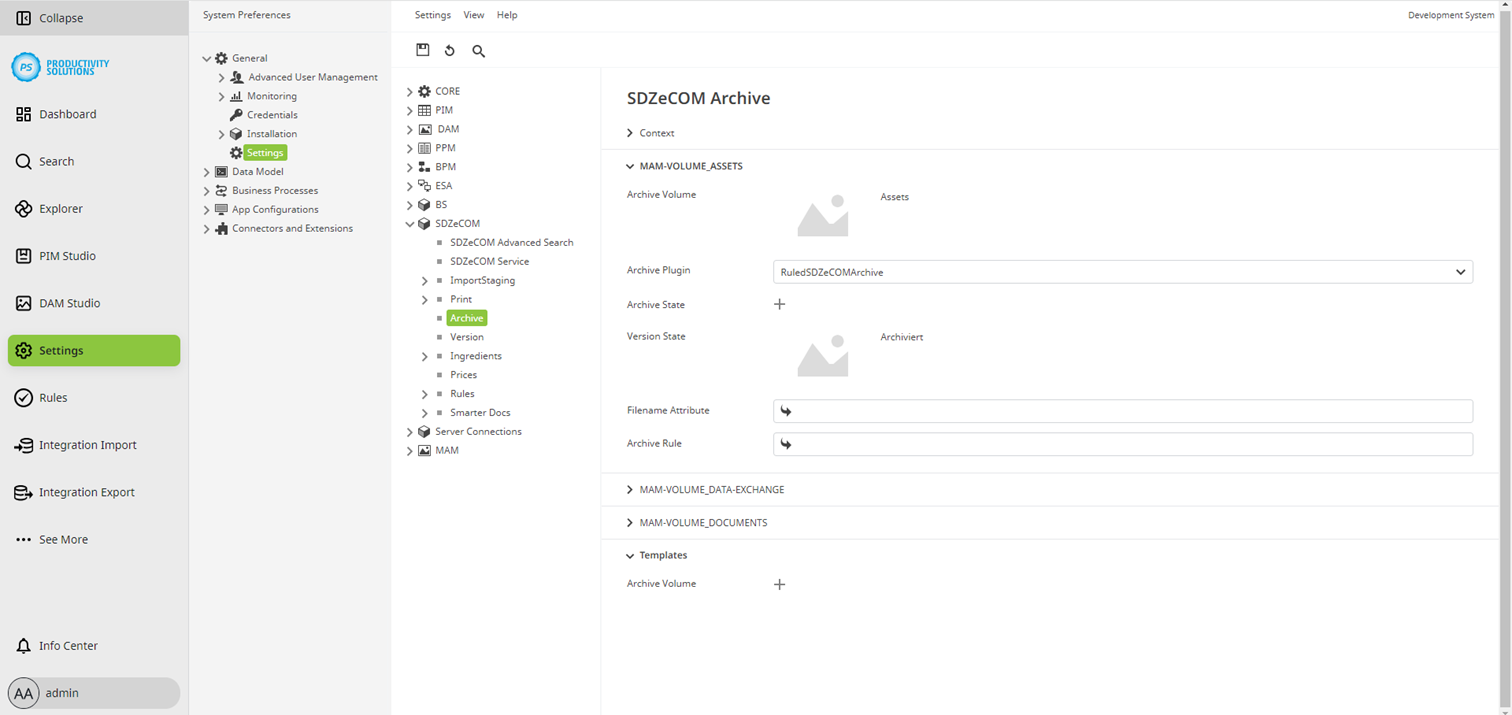Expand the CORE tree node
The width and height of the screenshot is (1512, 715).
pos(409,90)
